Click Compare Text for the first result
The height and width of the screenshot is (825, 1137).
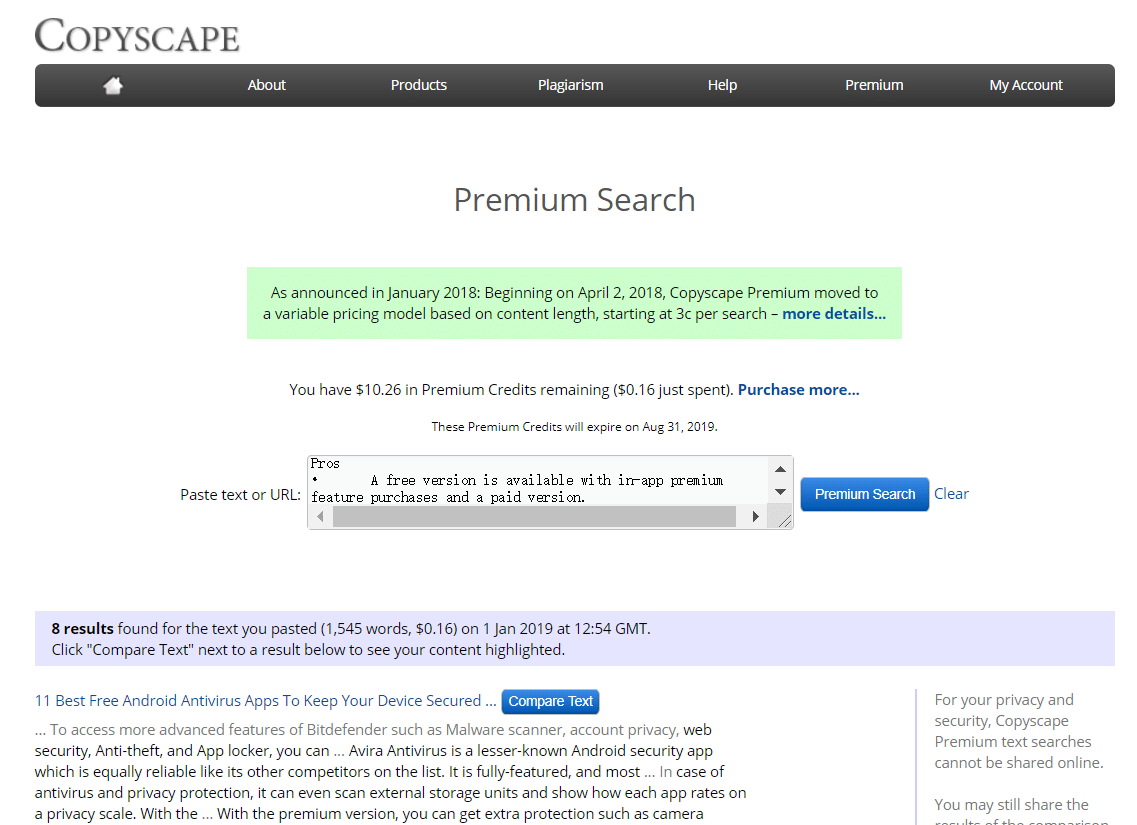[550, 702]
